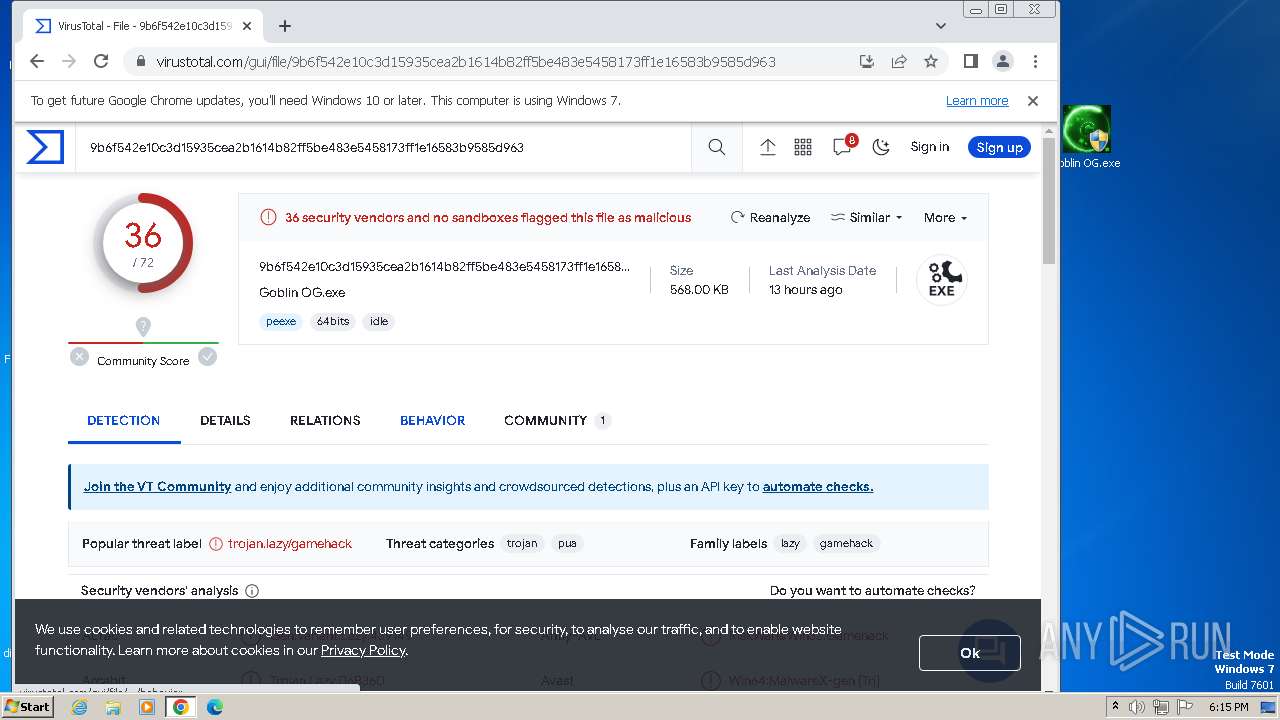Toggle the dark mode moon icon

pos(881,147)
